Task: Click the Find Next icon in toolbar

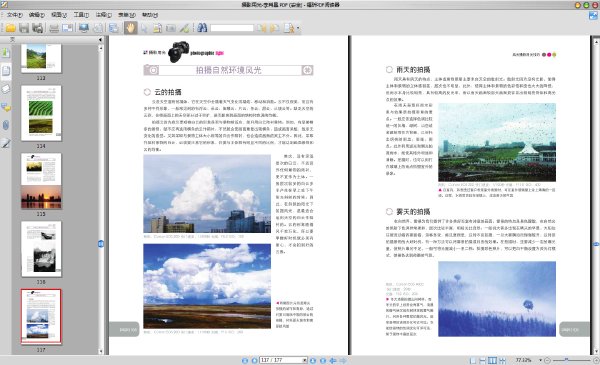Action: (274, 28)
